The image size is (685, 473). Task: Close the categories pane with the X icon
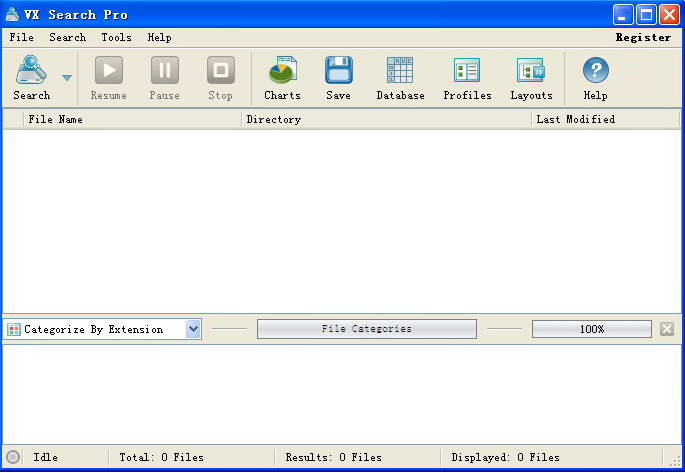[x=667, y=329]
